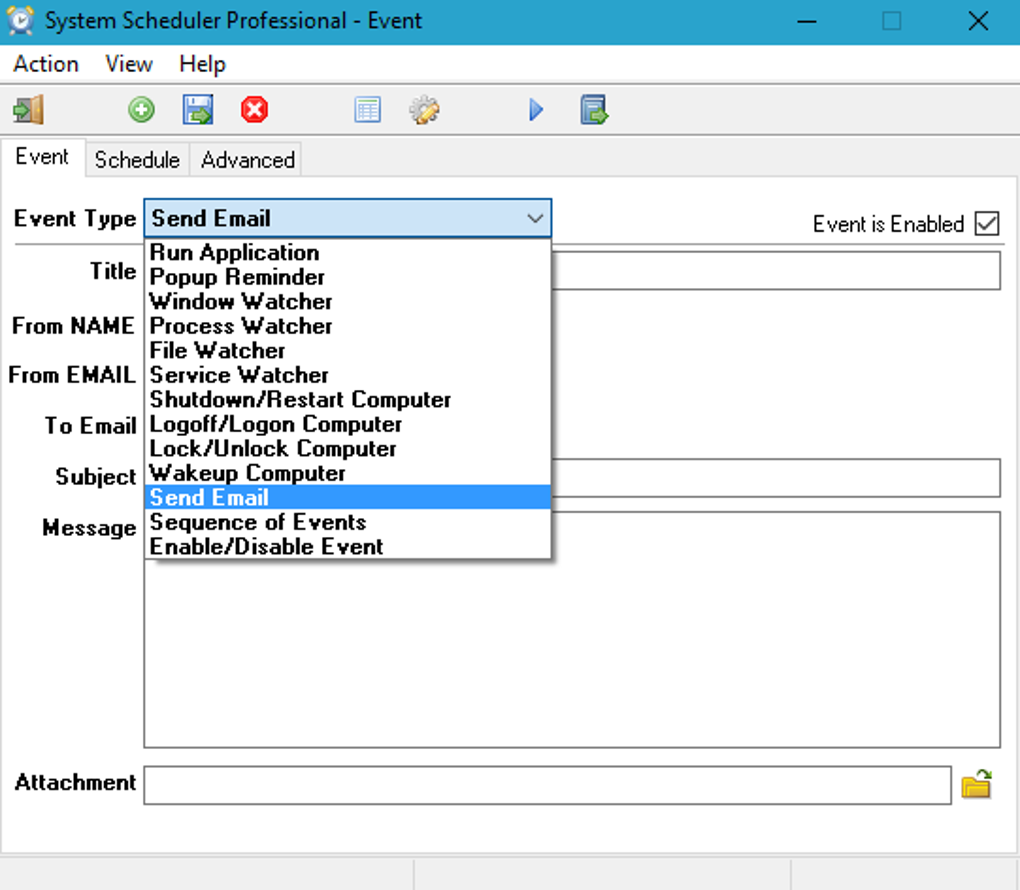The image size is (1020, 890).
Task: Switch to the Advanced tab
Action: pyautogui.click(x=248, y=159)
